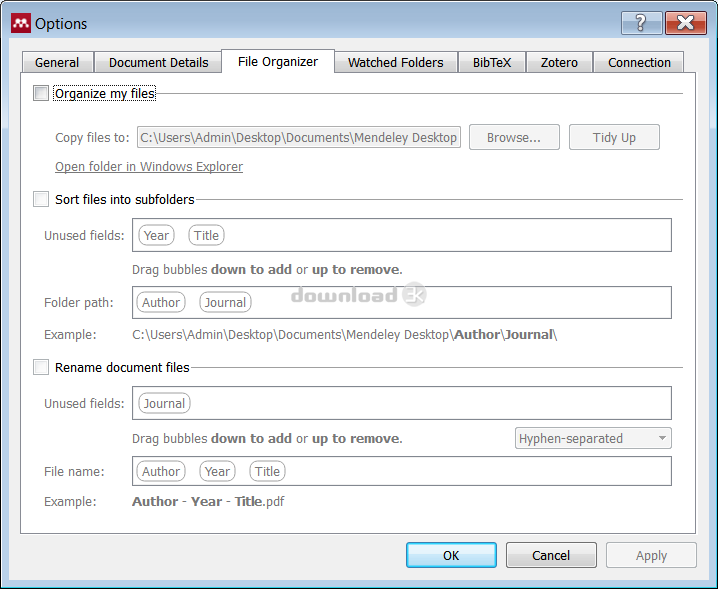Close the Options dialog with X

tap(685, 22)
